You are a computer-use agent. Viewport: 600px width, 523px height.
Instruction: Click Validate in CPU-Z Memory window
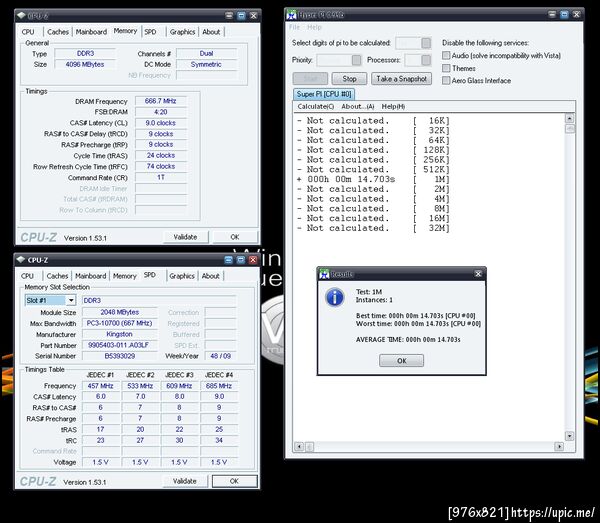(186, 237)
